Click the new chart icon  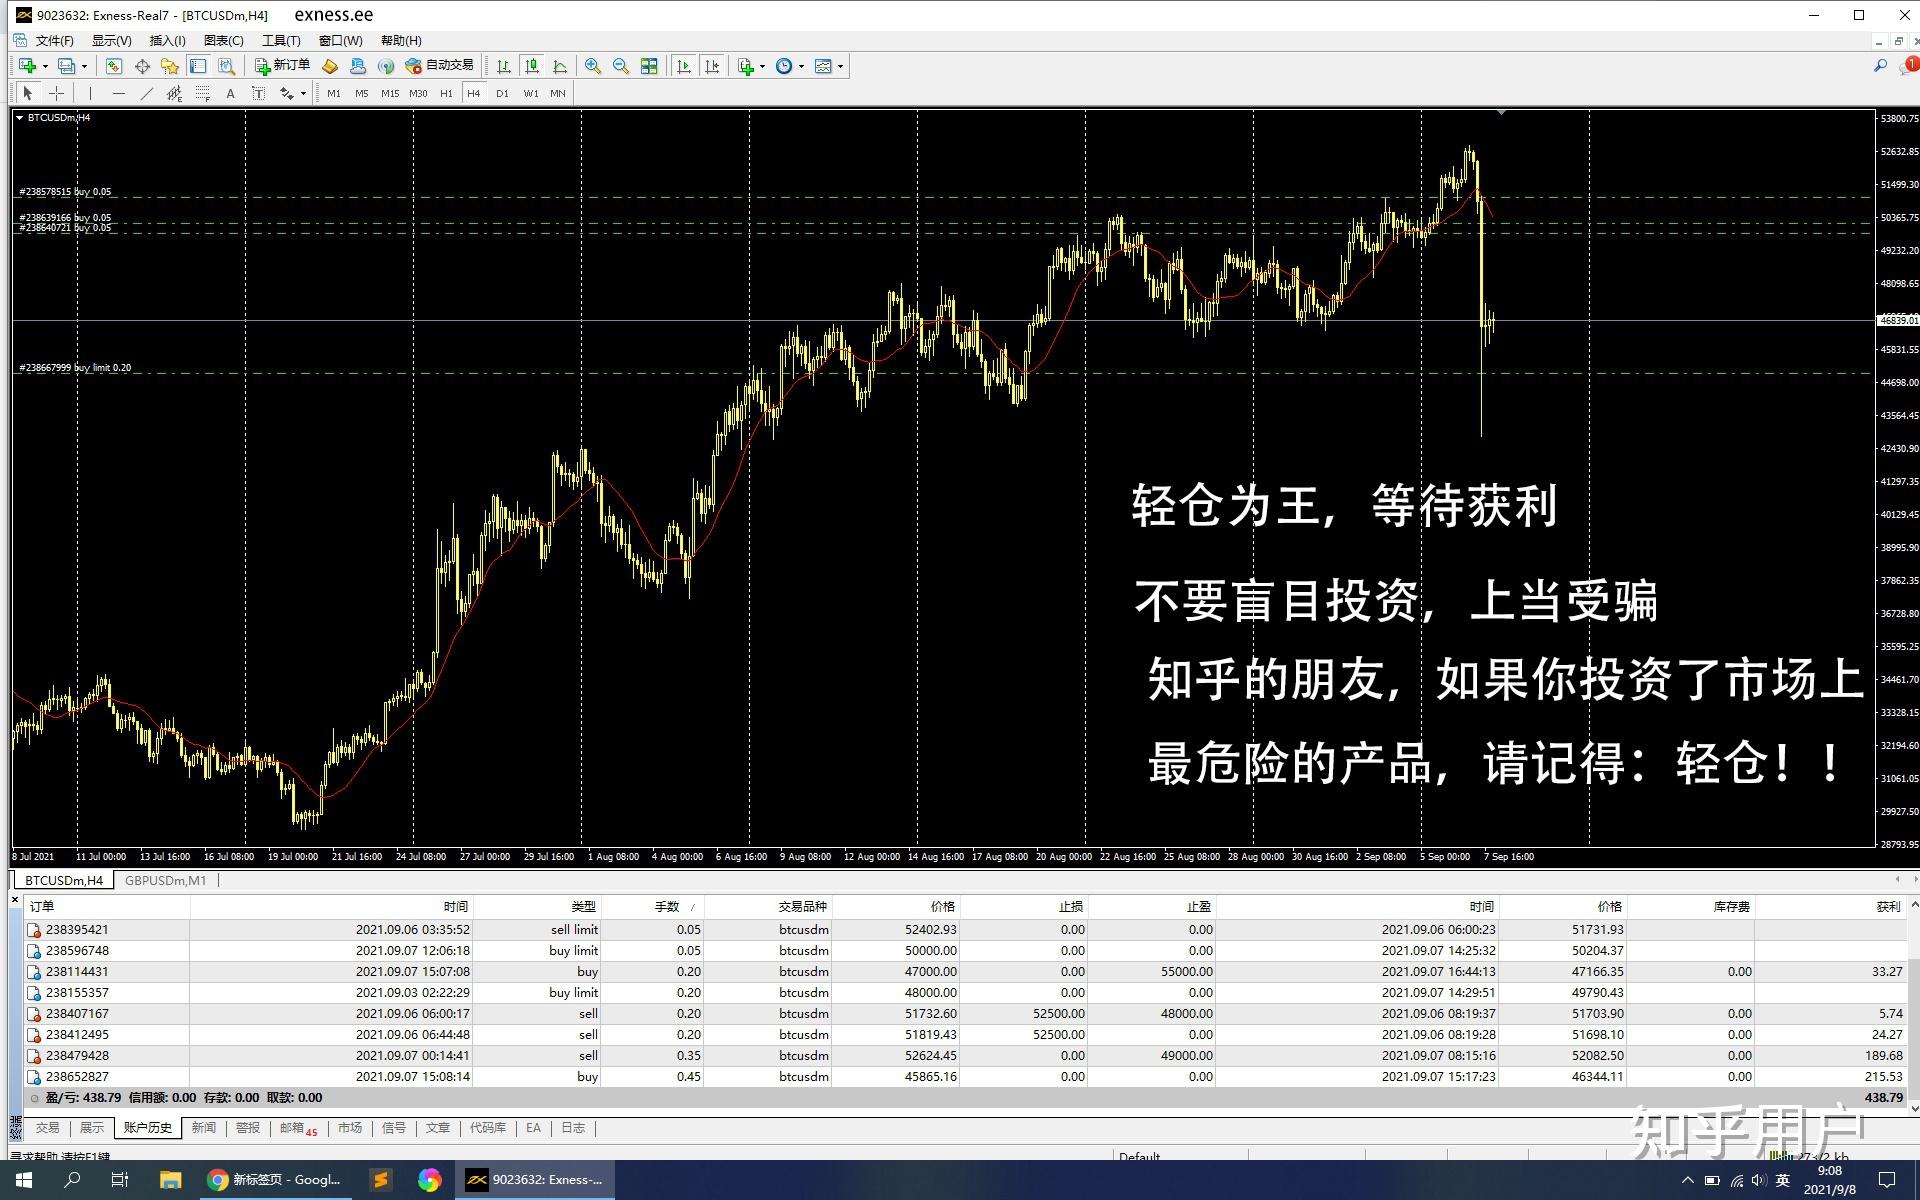(27, 66)
